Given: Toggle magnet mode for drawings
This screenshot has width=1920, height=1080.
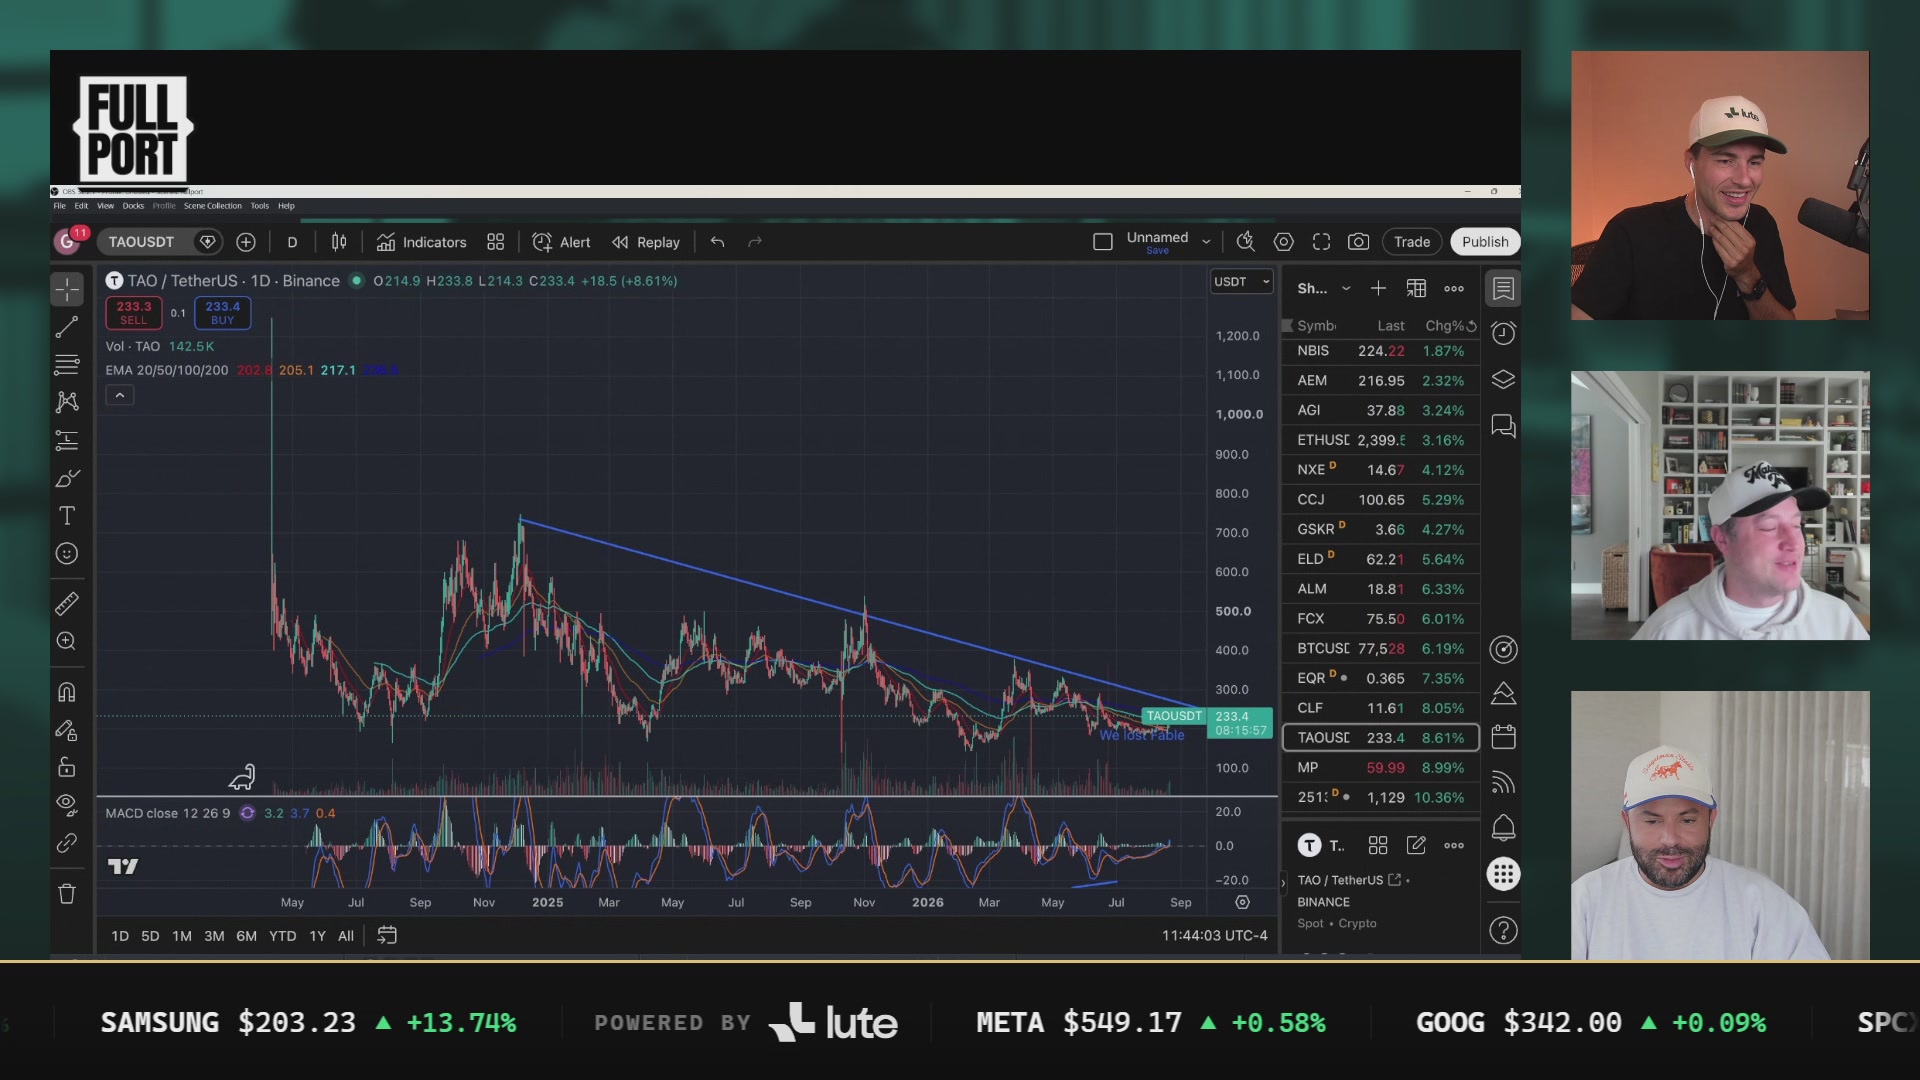Looking at the screenshot, I should point(67,692).
